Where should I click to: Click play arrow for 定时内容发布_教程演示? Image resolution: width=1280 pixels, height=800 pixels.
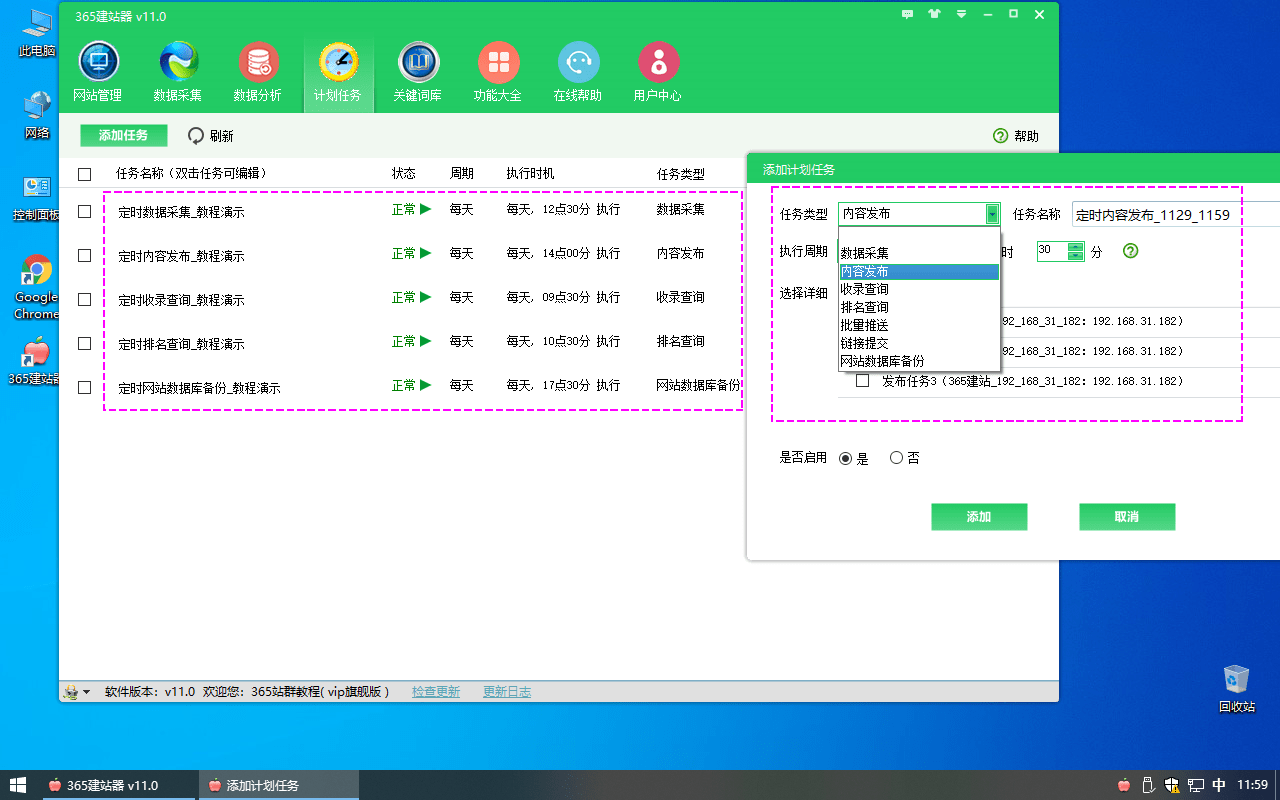426,254
